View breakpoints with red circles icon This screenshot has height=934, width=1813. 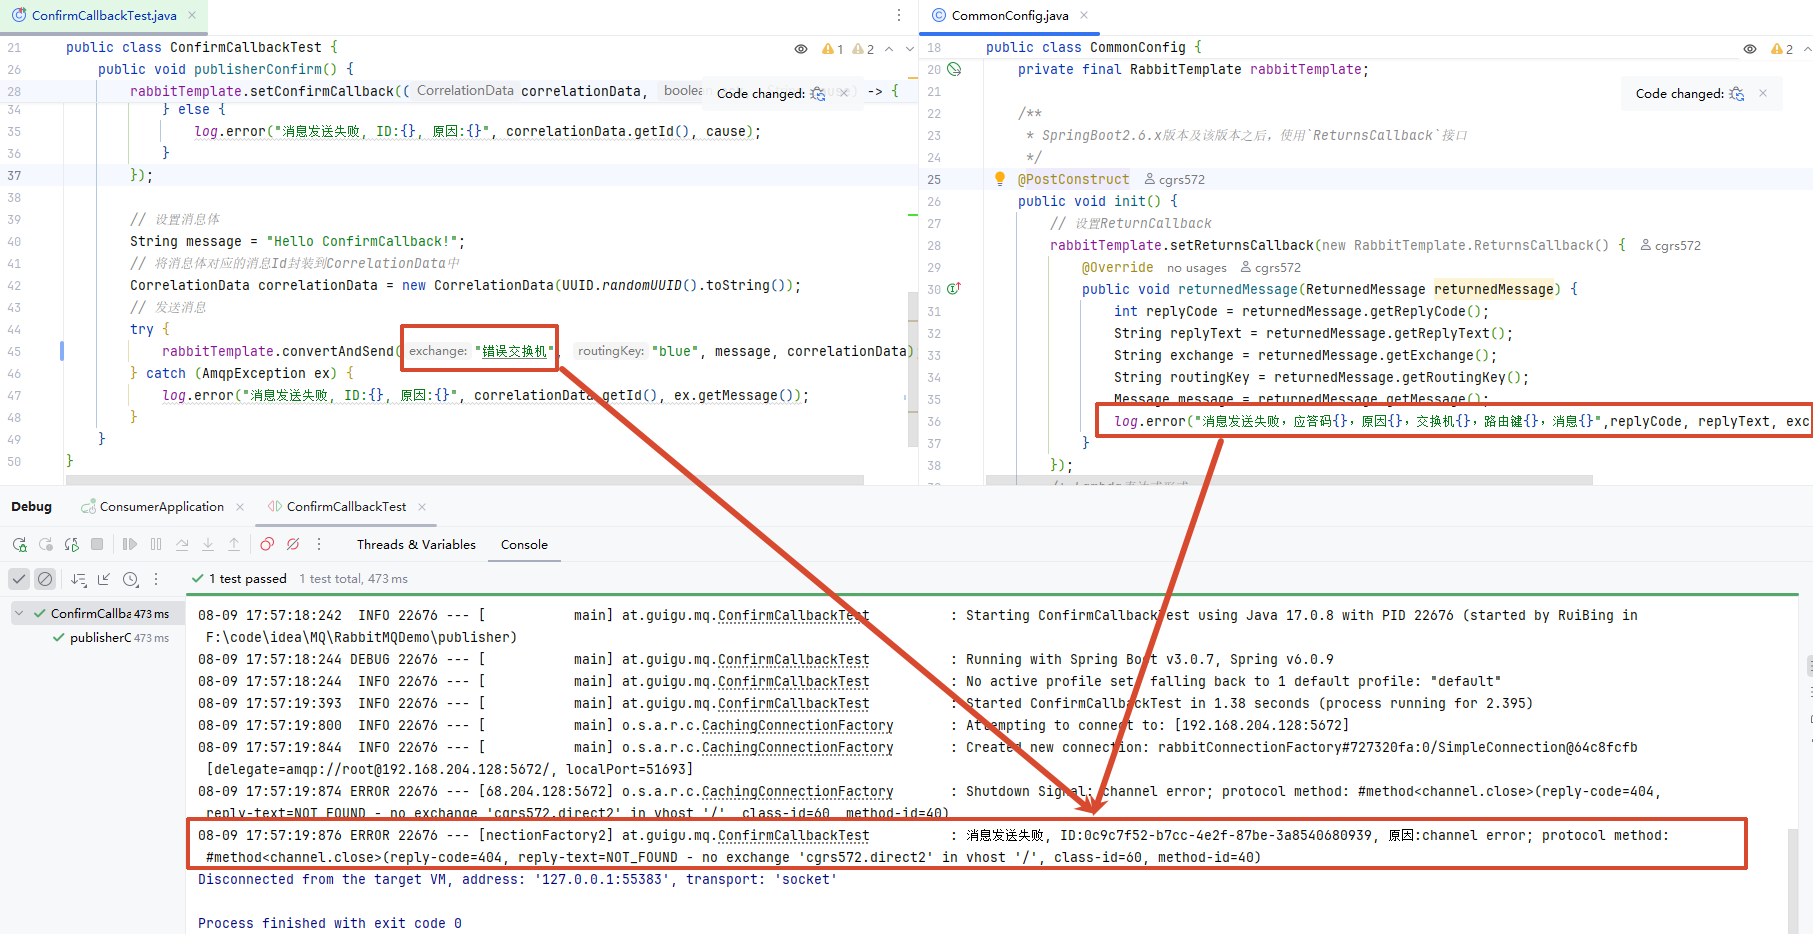(x=267, y=545)
